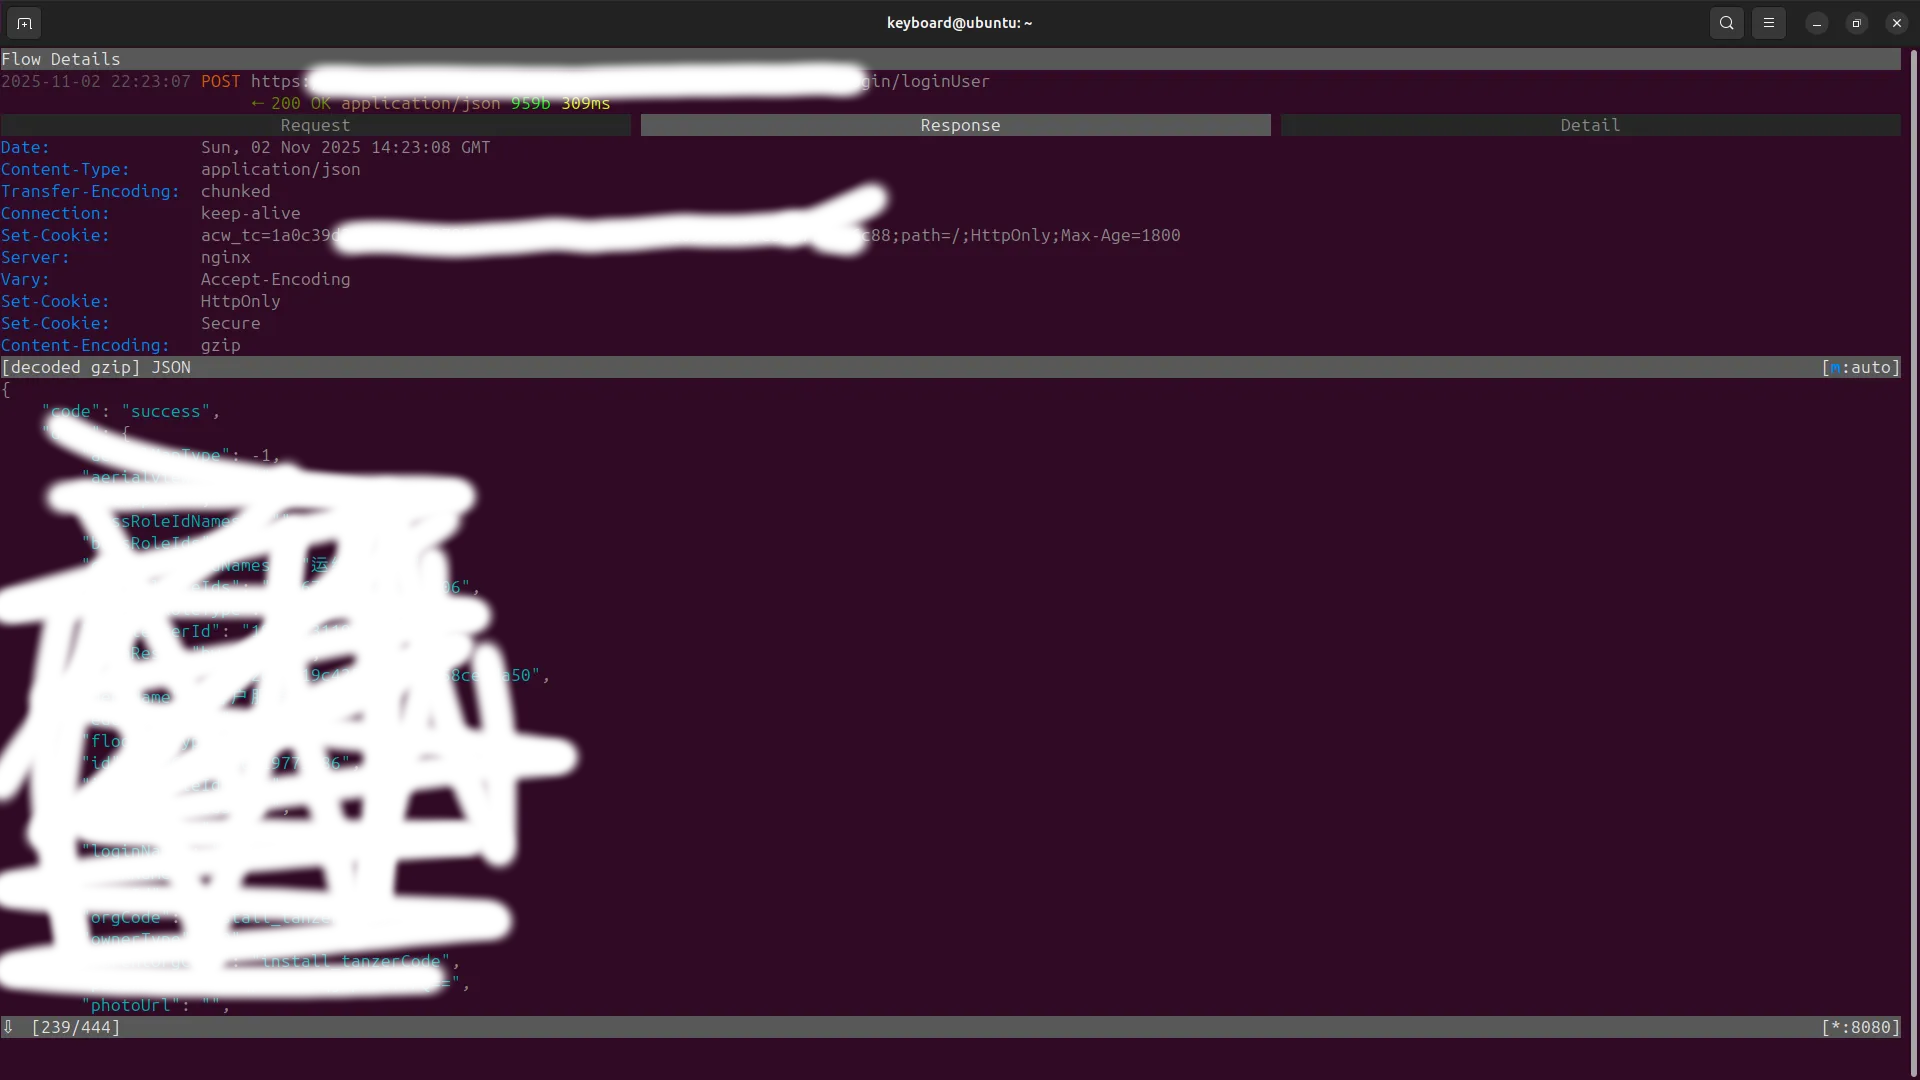Close the terminal window
Image resolution: width=1920 pixels, height=1080 pixels.
(1897, 23)
